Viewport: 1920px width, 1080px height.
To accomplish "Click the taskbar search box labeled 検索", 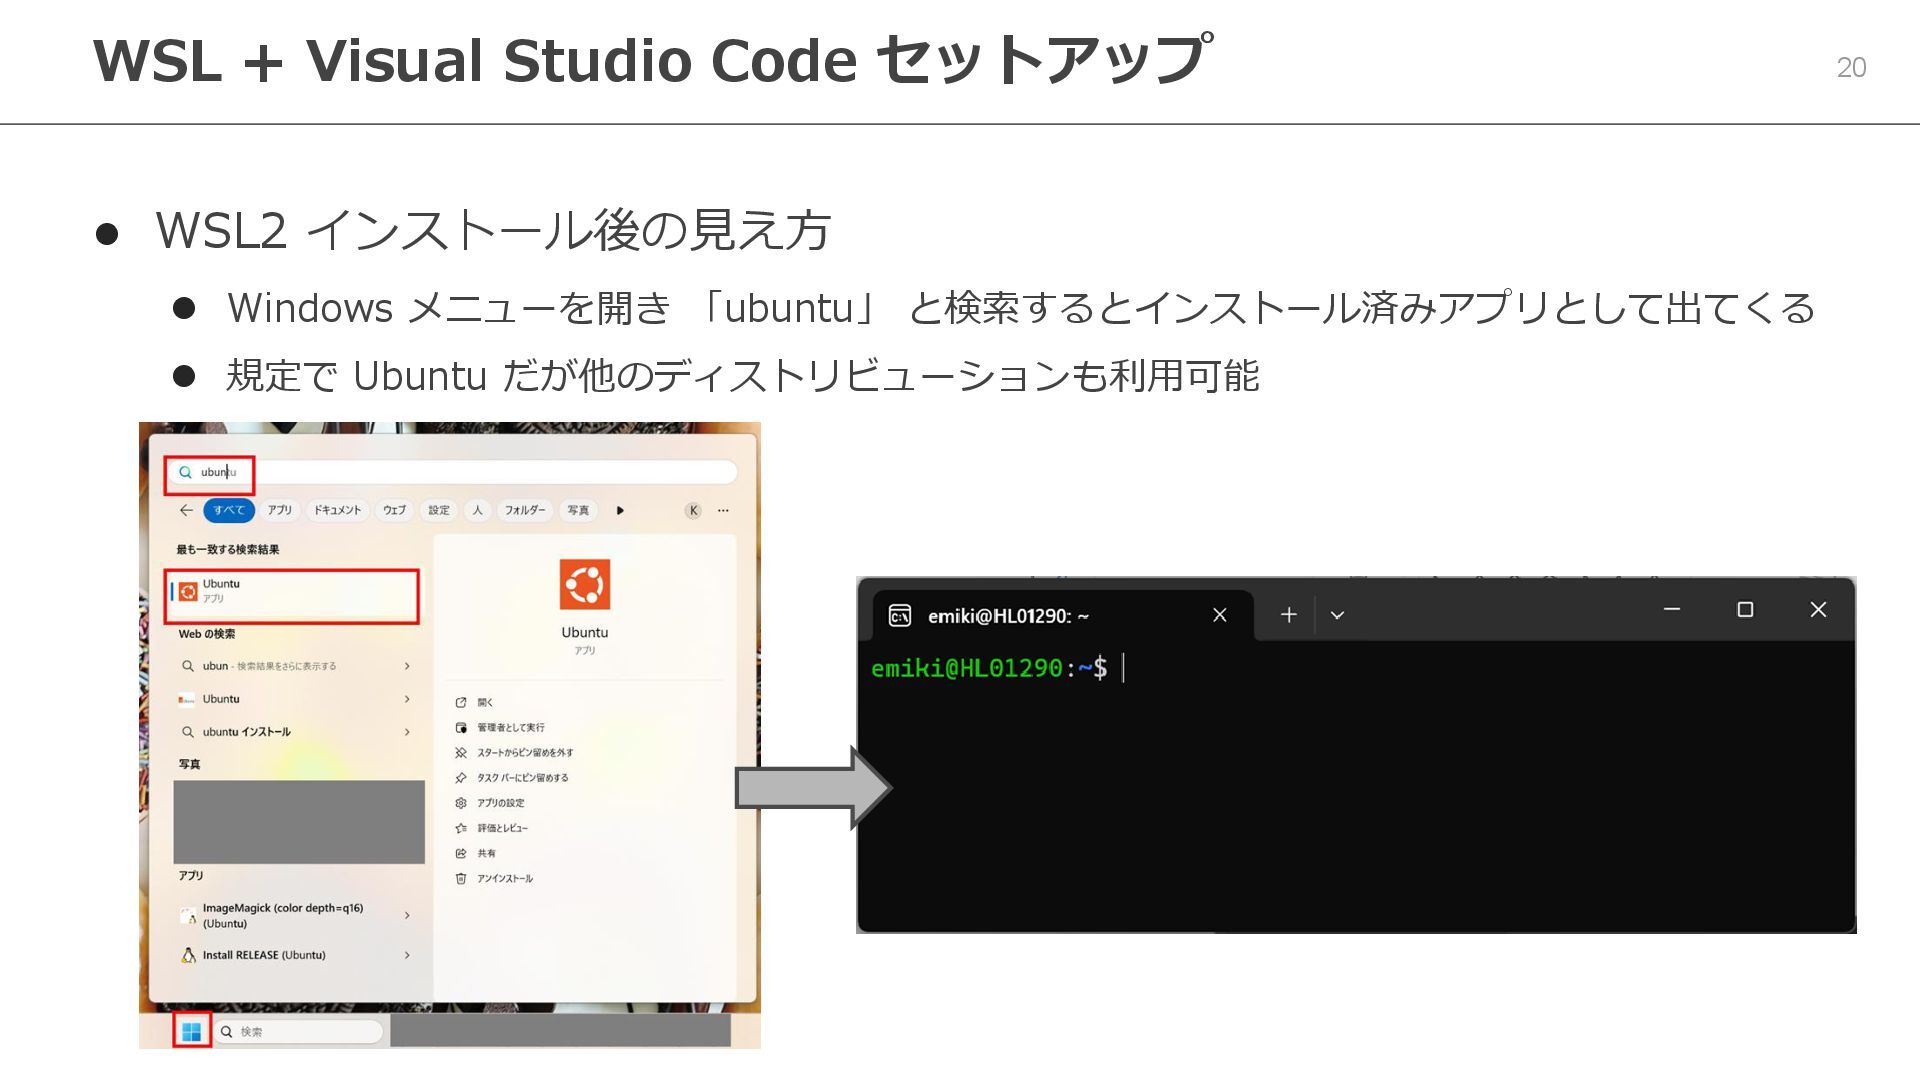I will [x=299, y=1031].
